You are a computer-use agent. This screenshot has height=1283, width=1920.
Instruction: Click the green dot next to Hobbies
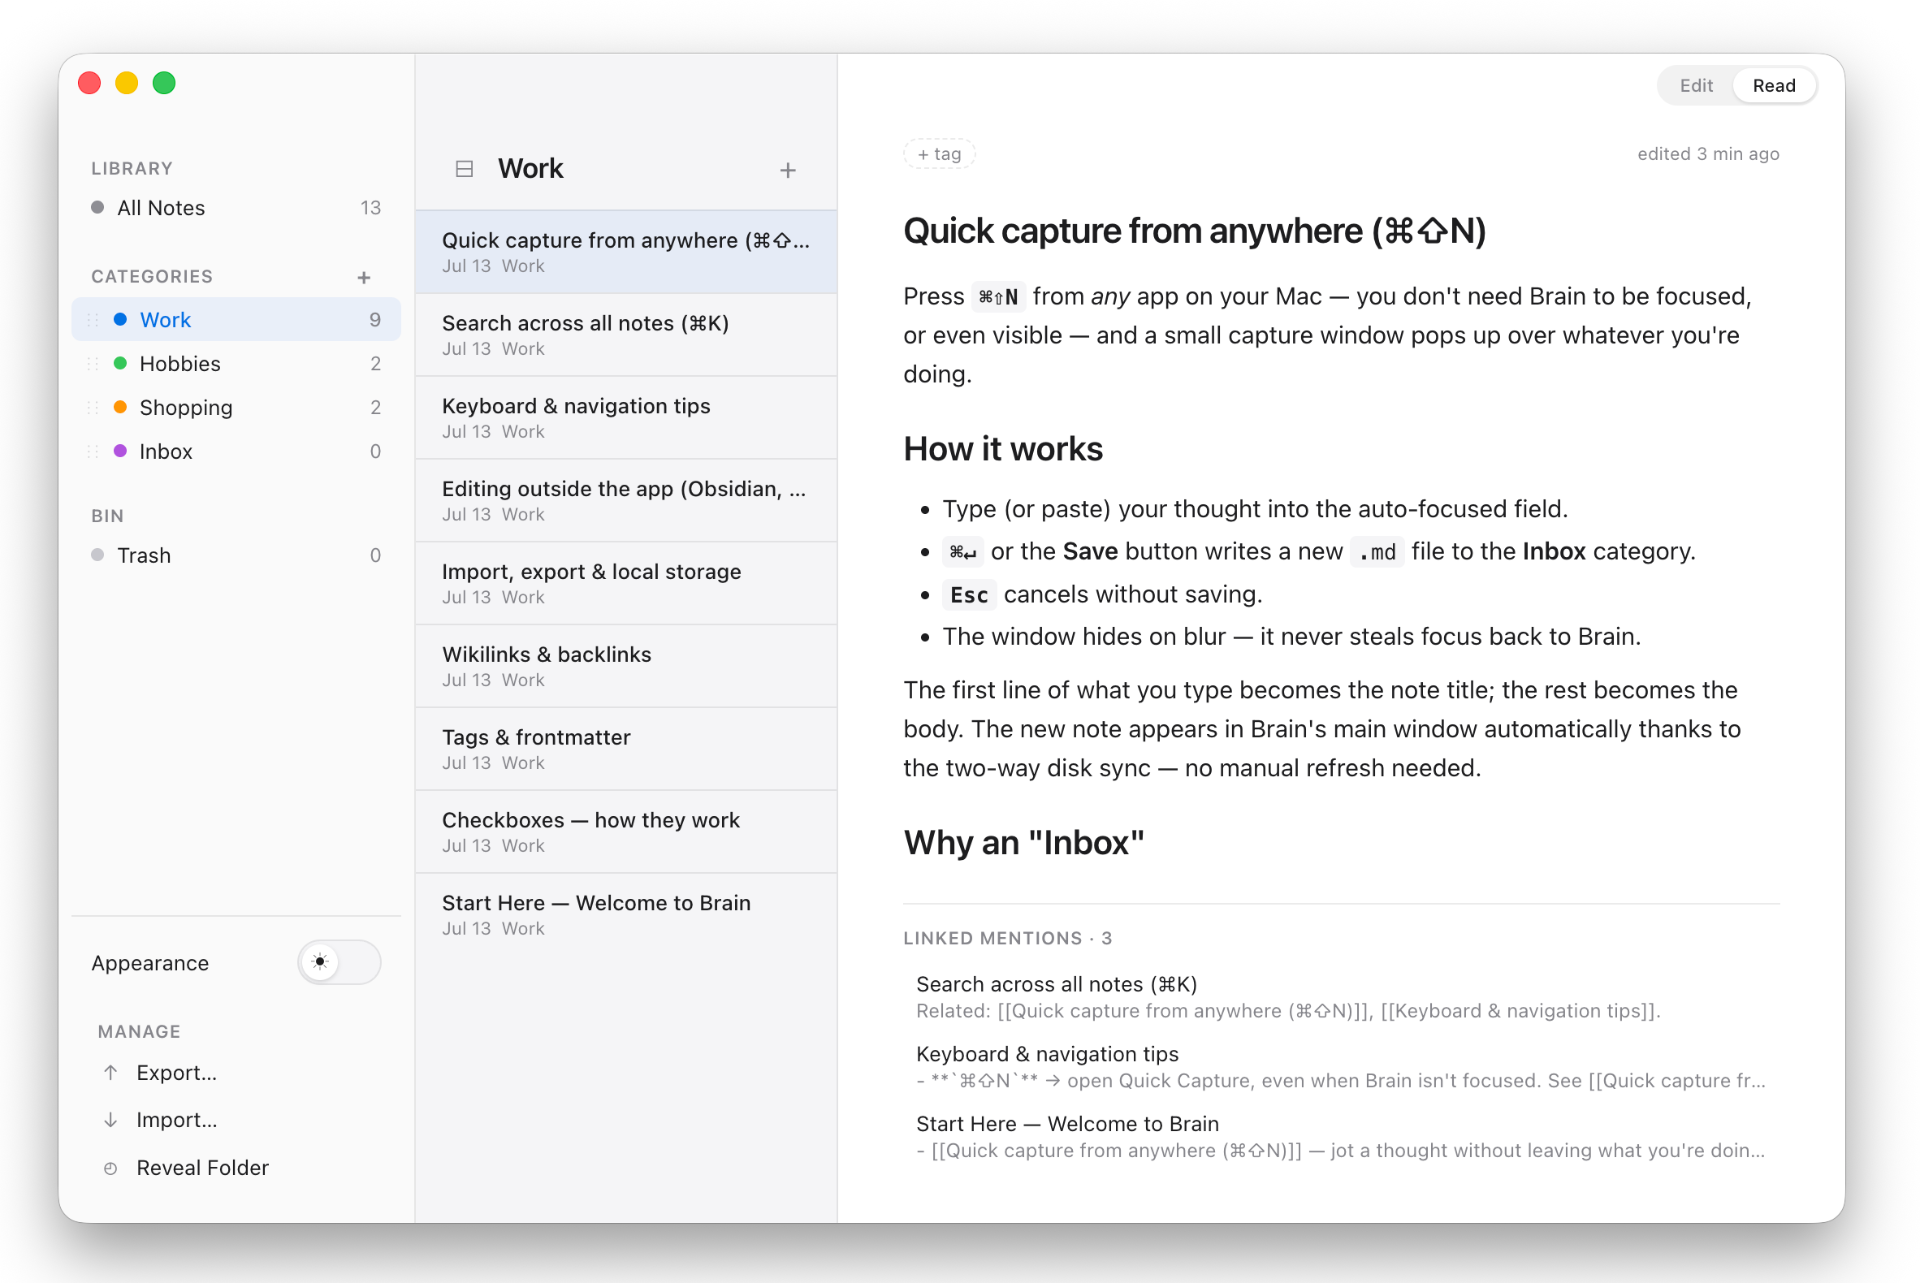[120, 363]
